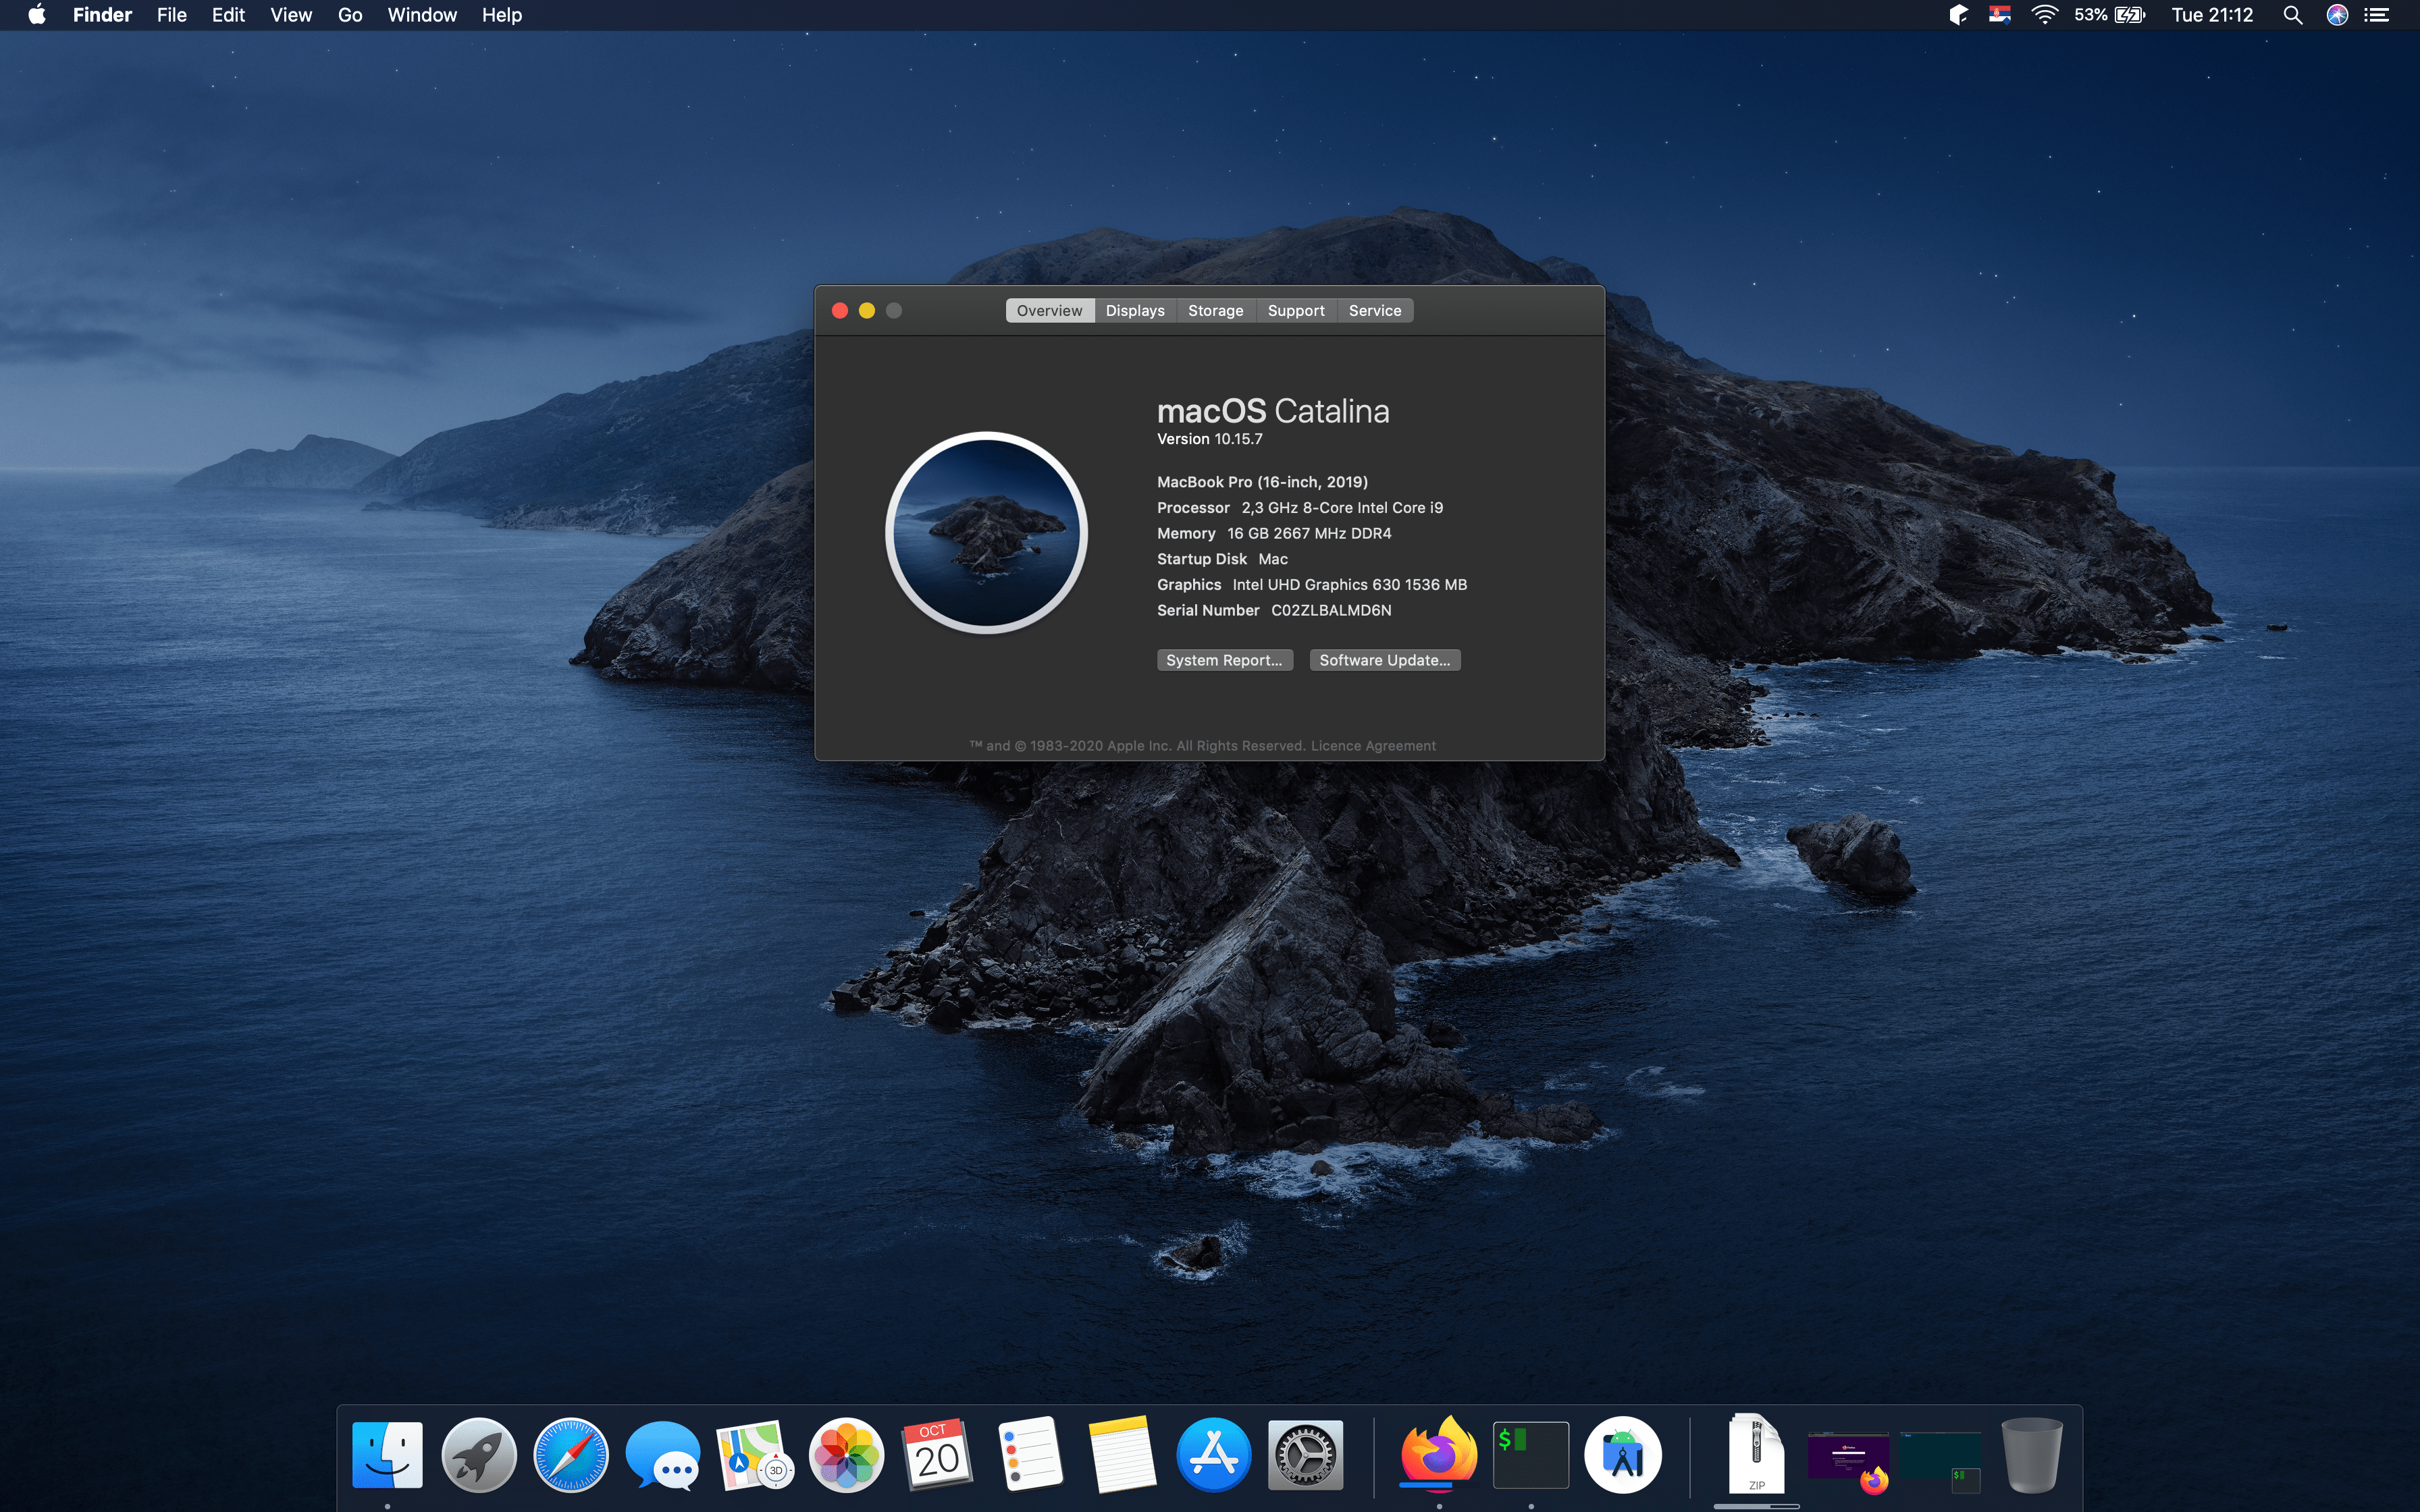
Task: Open the Licence Agreement link
Action: pos(1373,746)
